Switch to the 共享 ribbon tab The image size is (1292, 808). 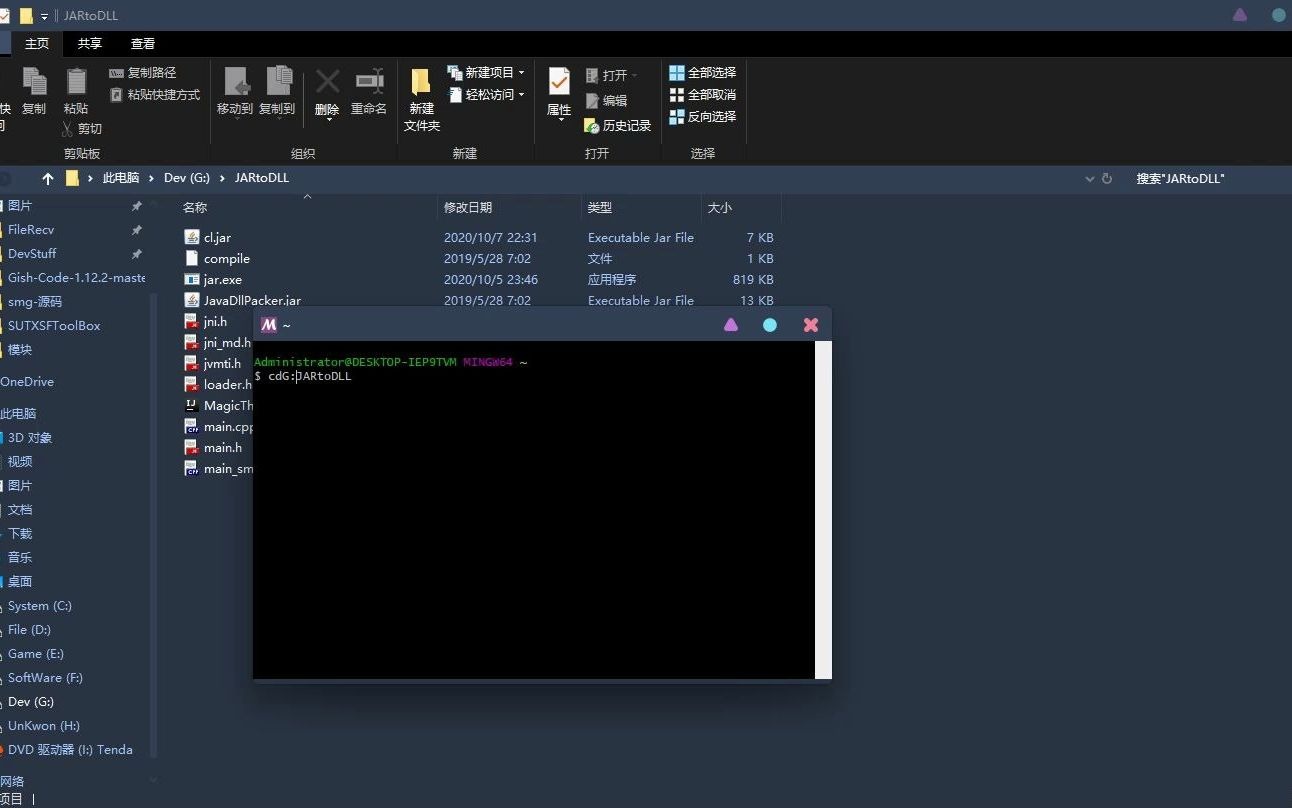[90, 44]
